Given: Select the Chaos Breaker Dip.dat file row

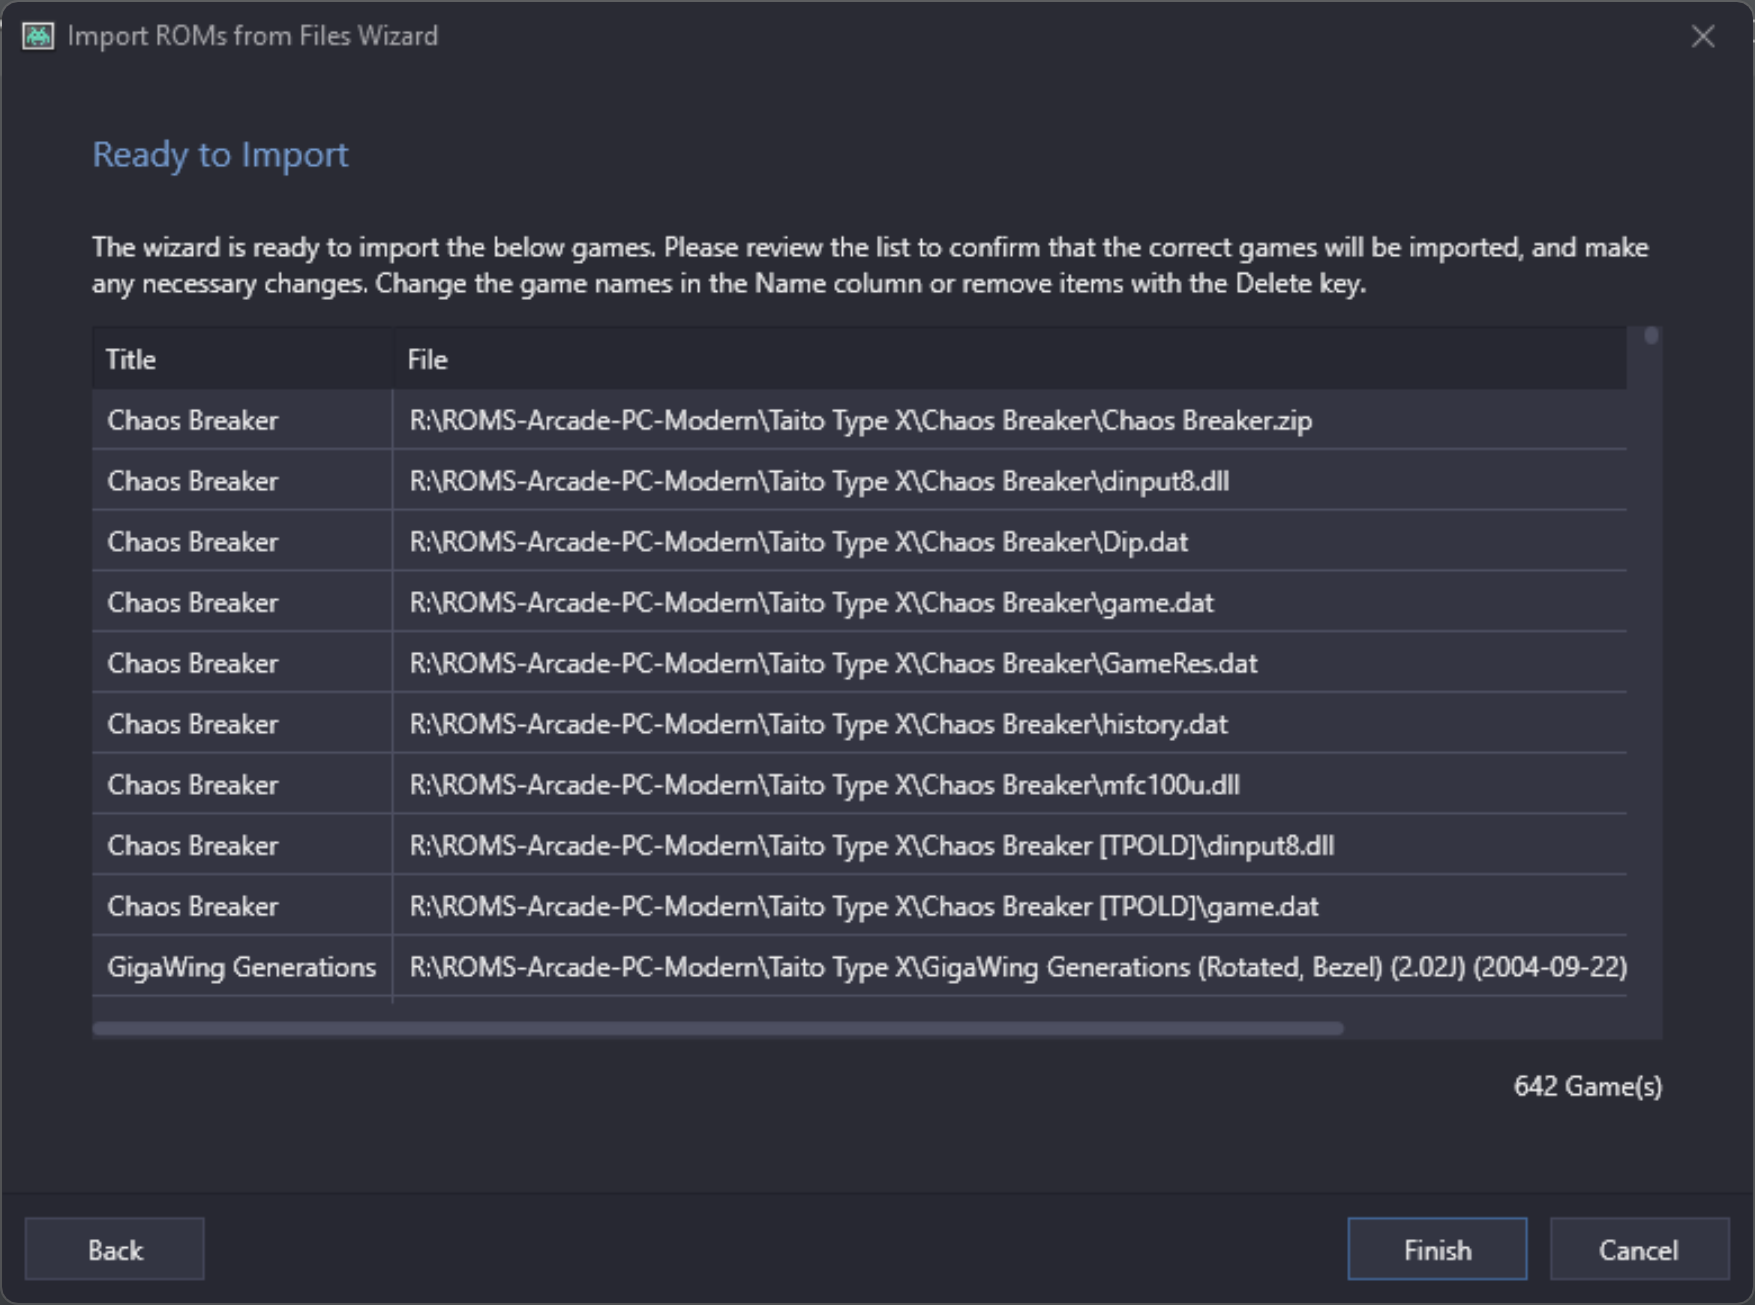Looking at the screenshot, I should click(798, 542).
